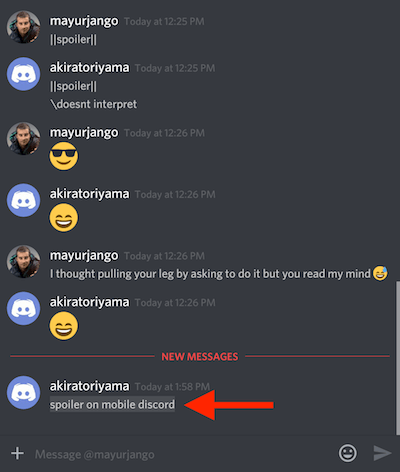Open the mayurjango username at 12:25 PM
Viewport: 400px width, 472px height.
(84, 21)
